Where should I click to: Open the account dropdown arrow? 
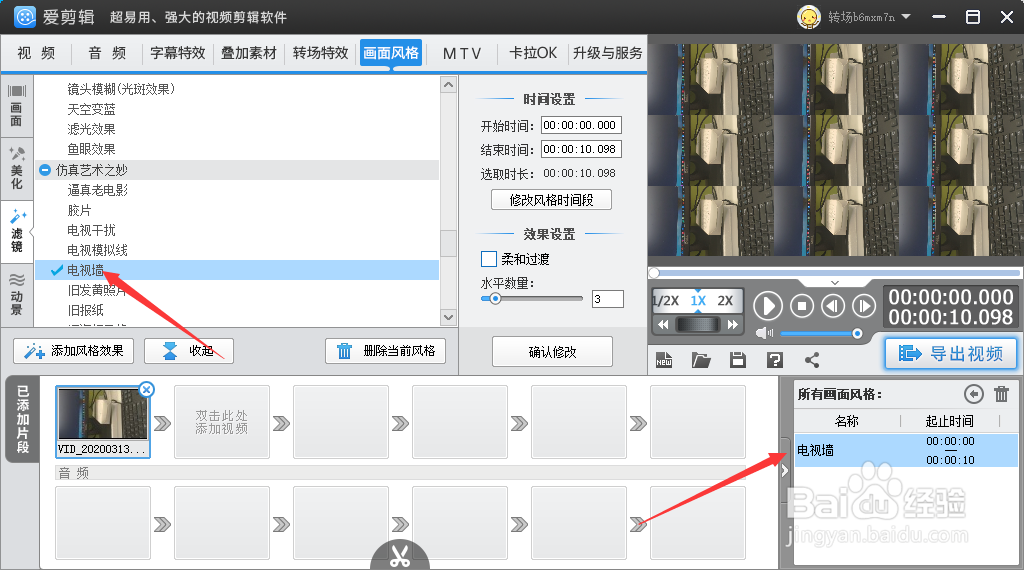click(906, 17)
